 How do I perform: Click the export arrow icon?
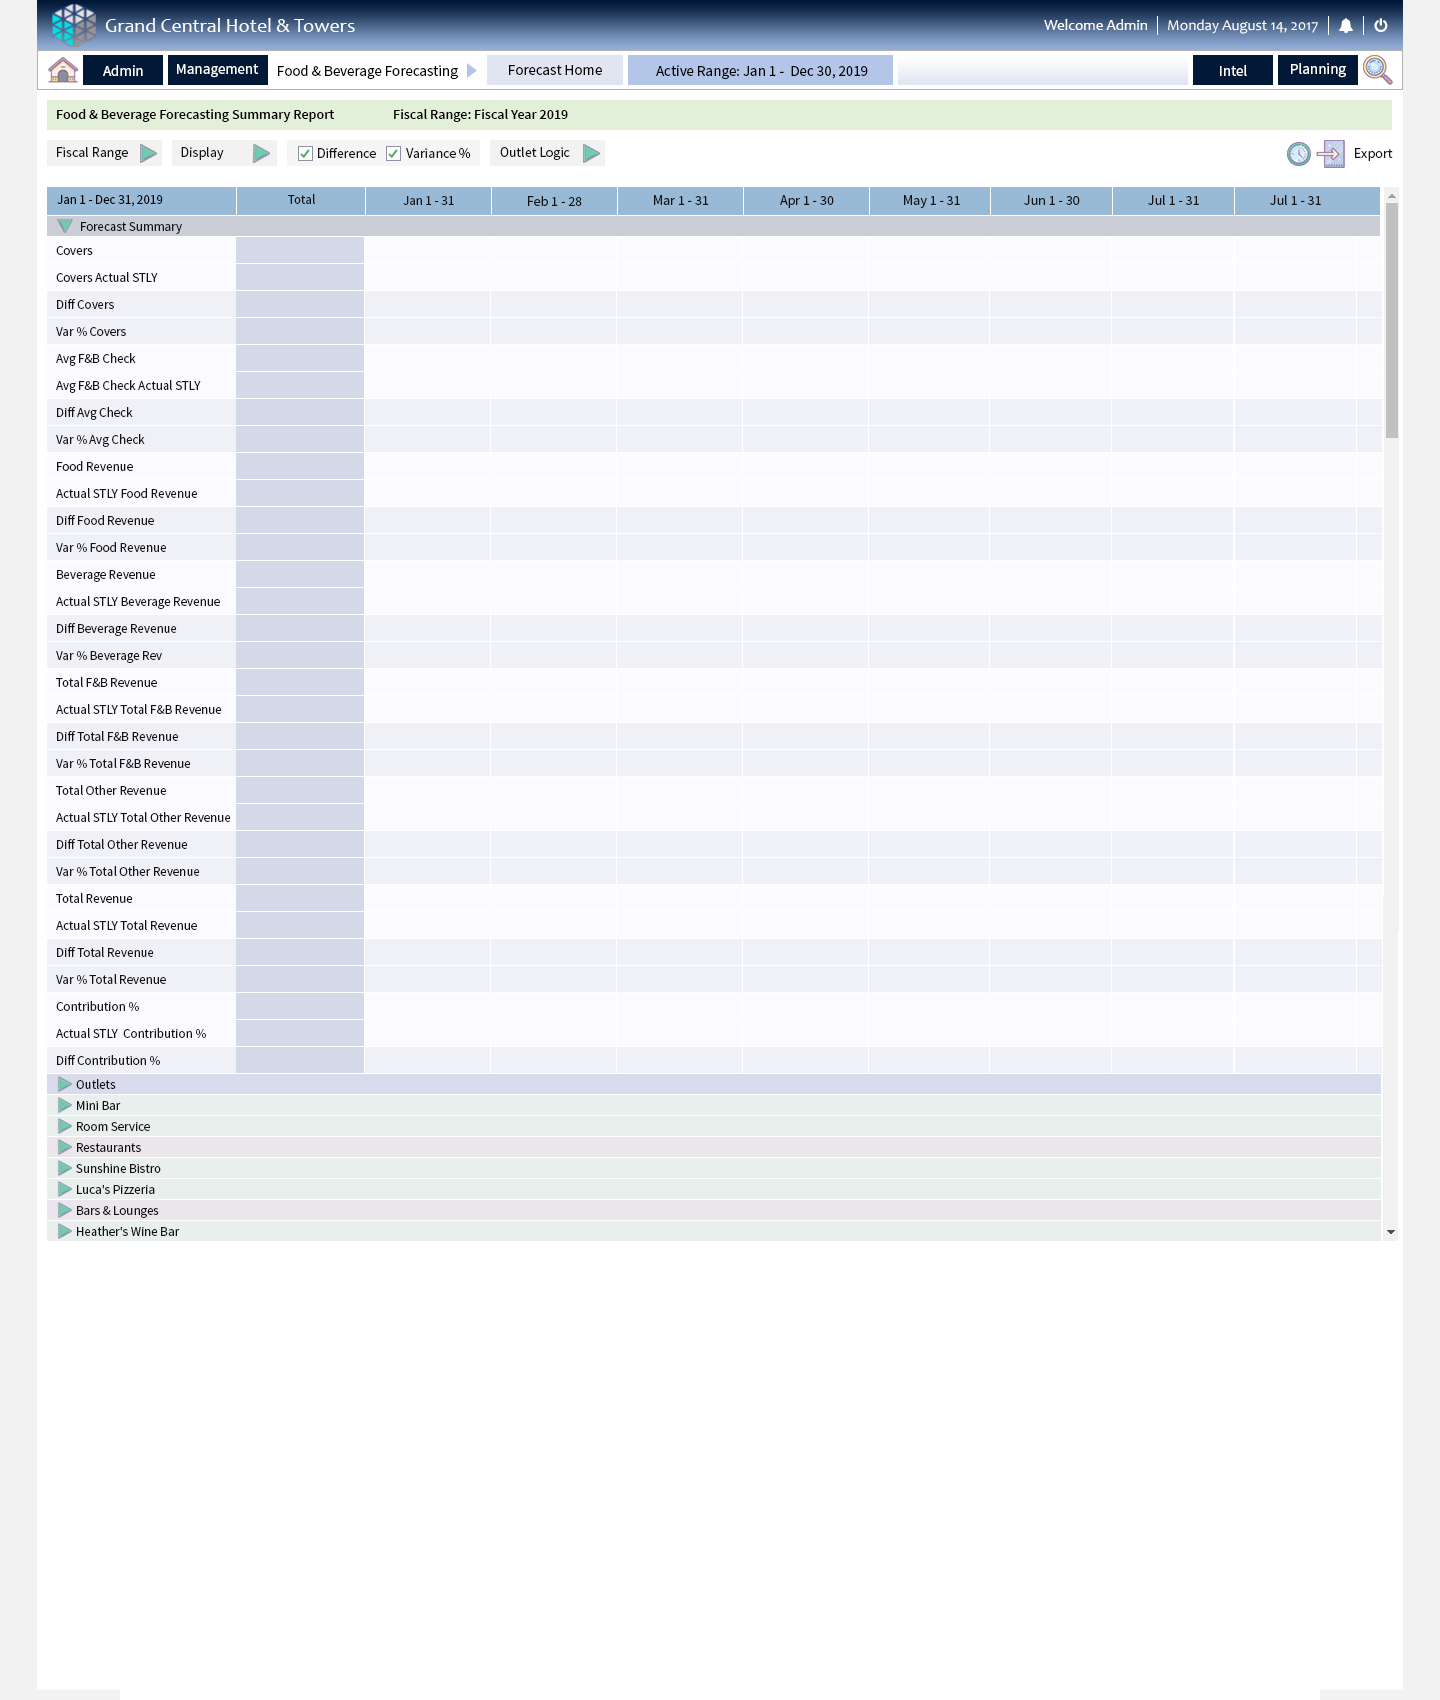click(x=1331, y=153)
